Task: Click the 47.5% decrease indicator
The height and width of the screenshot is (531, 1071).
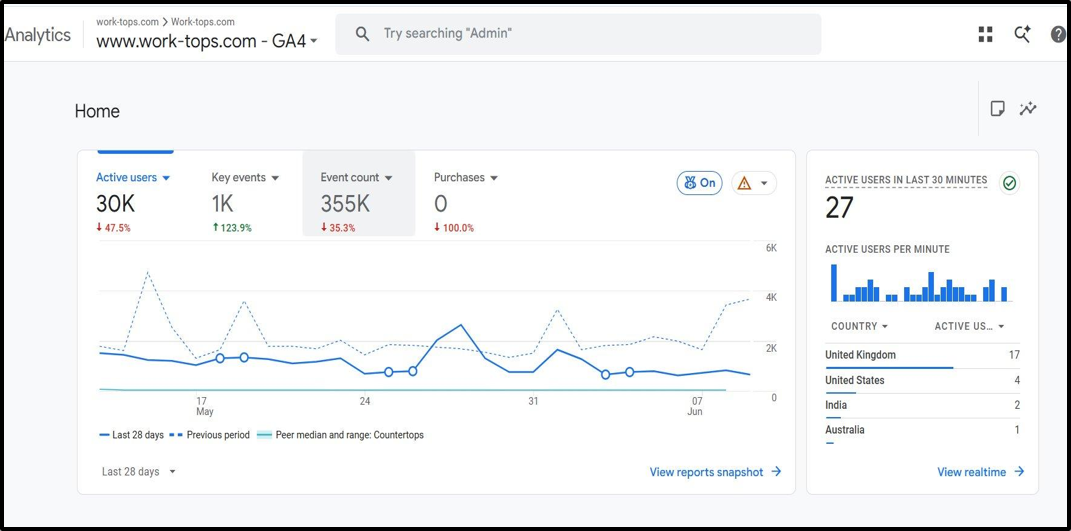Action: tap(113, 228)
